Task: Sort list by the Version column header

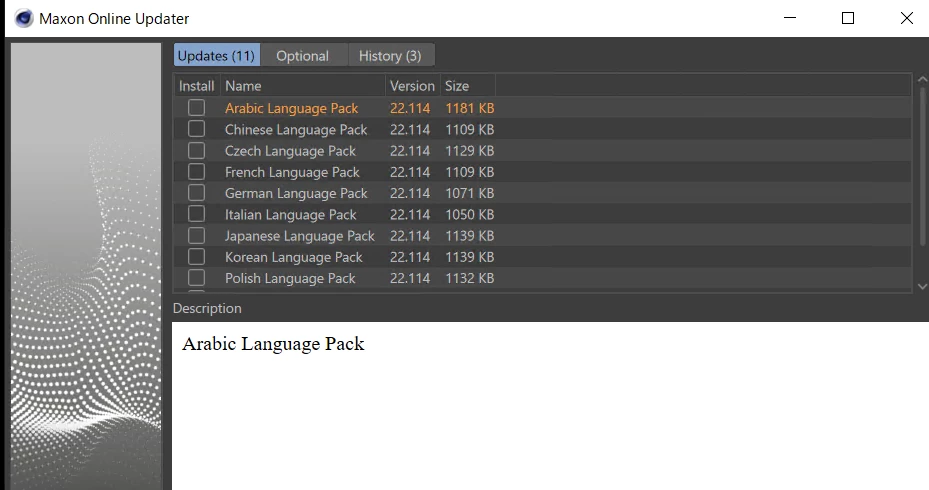Action: [412, 86]
